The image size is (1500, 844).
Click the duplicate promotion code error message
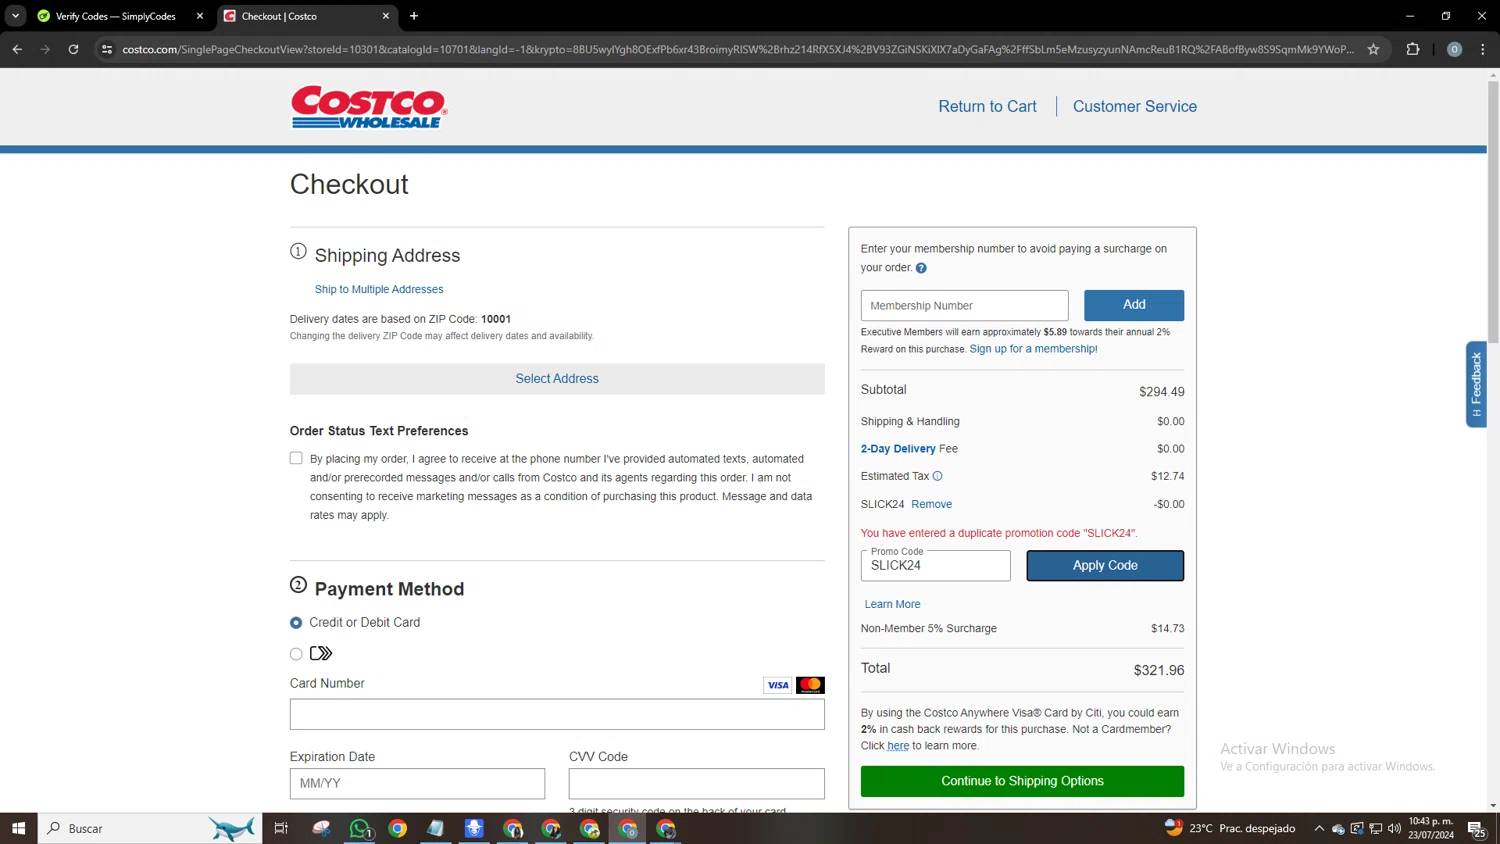(x=999, y=533)
